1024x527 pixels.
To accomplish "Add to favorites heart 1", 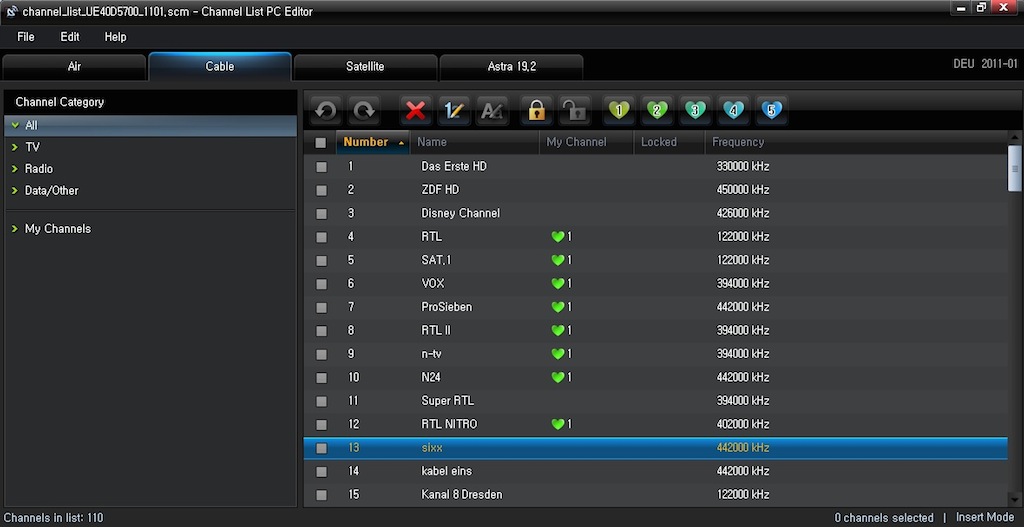I will tap(619, 110).
